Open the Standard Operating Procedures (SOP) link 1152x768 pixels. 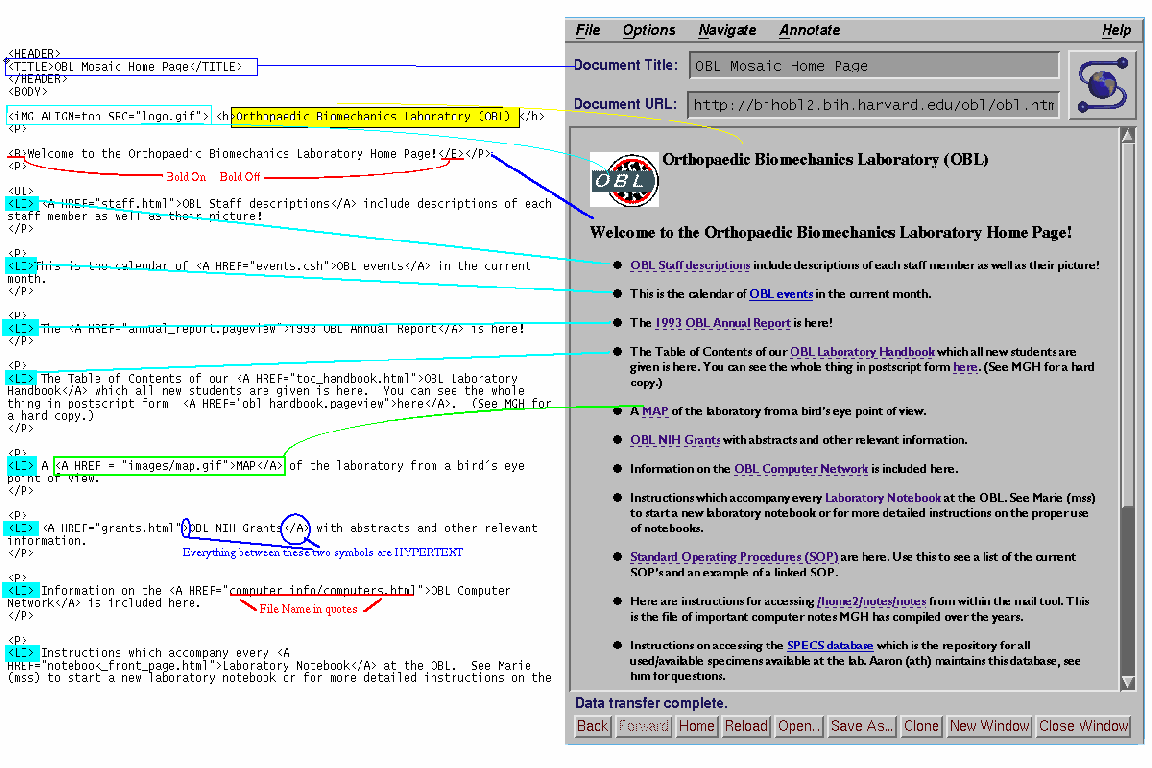pyautogui.click(x=734, y=557)
